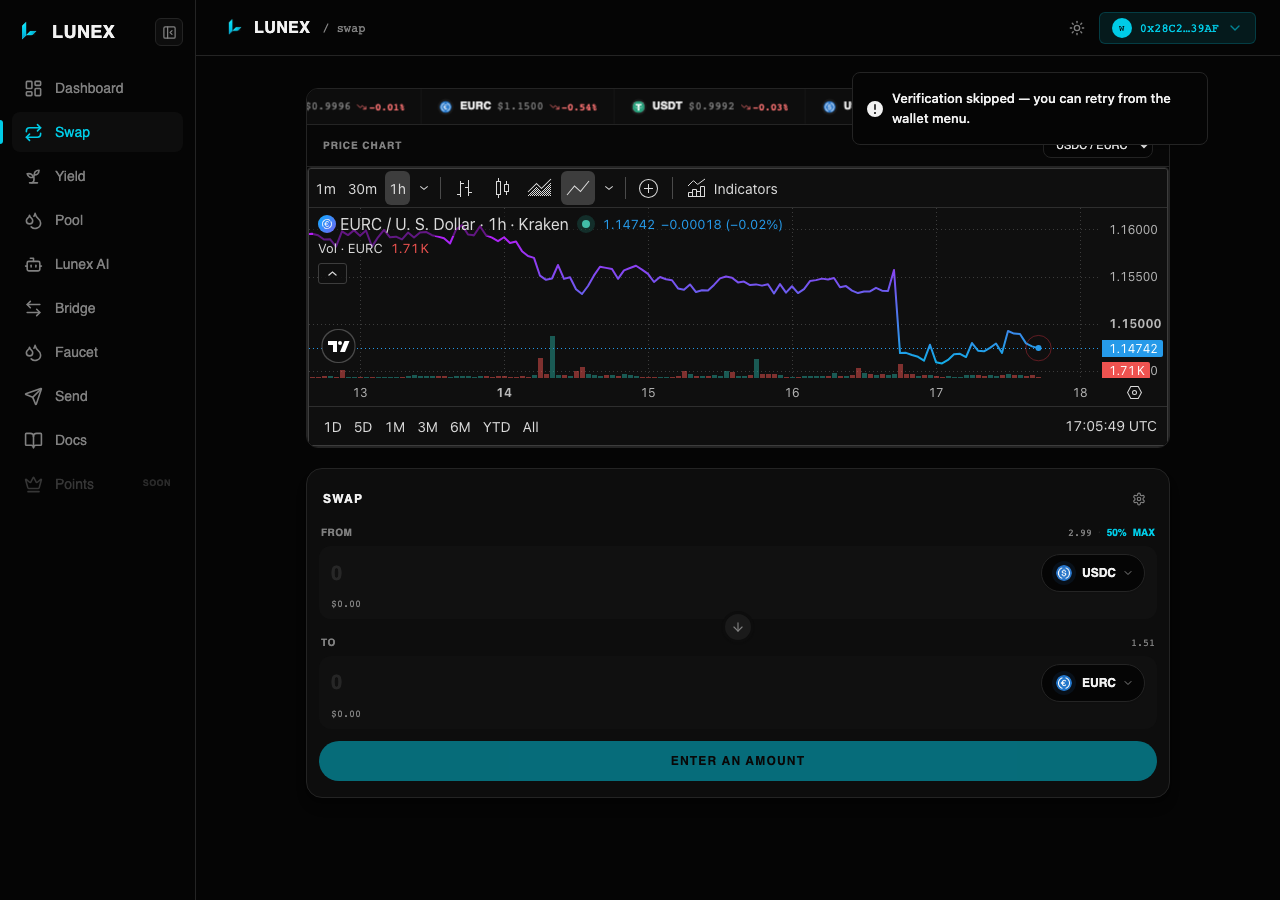The width and height of the screenshot is (1280, 900).
Task: Click the From amount input field
Action: click(x=680, y=574)
